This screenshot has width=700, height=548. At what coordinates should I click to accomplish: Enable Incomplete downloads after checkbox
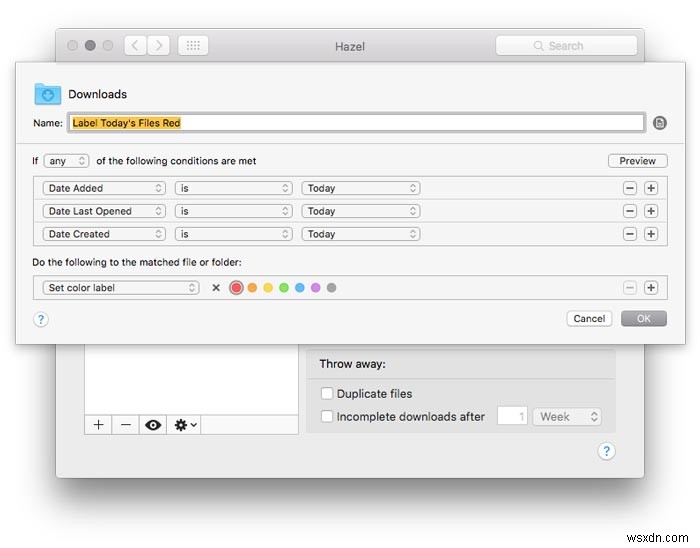click(327, 416)
